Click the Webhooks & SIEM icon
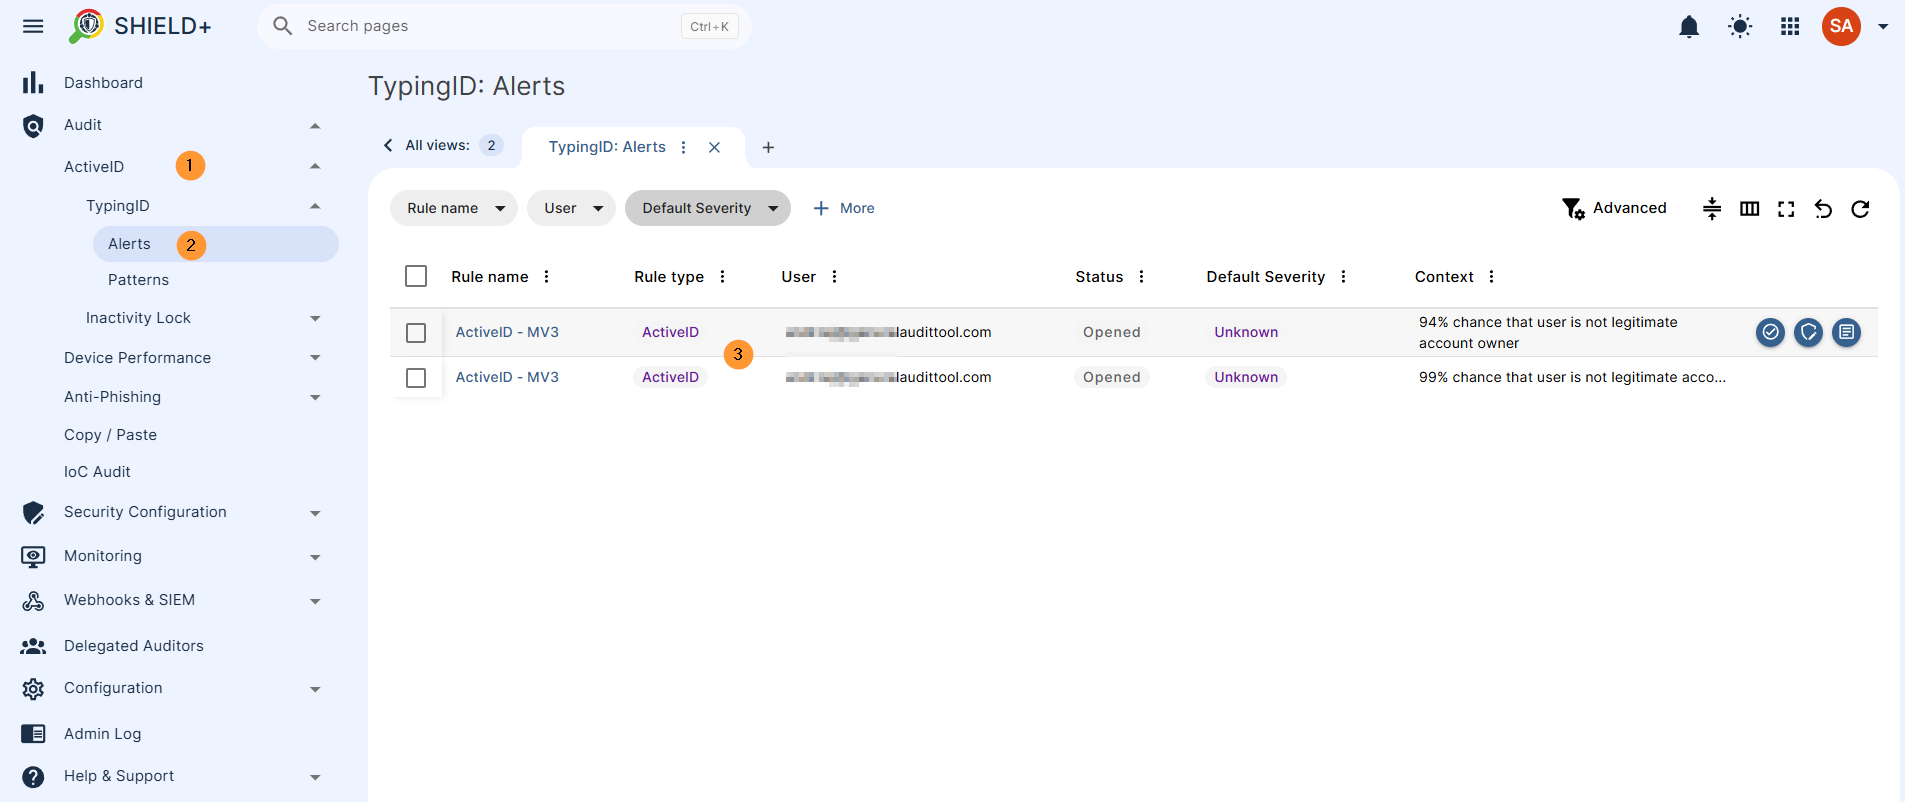1905x802 pixels. click(x=33, y=600)
